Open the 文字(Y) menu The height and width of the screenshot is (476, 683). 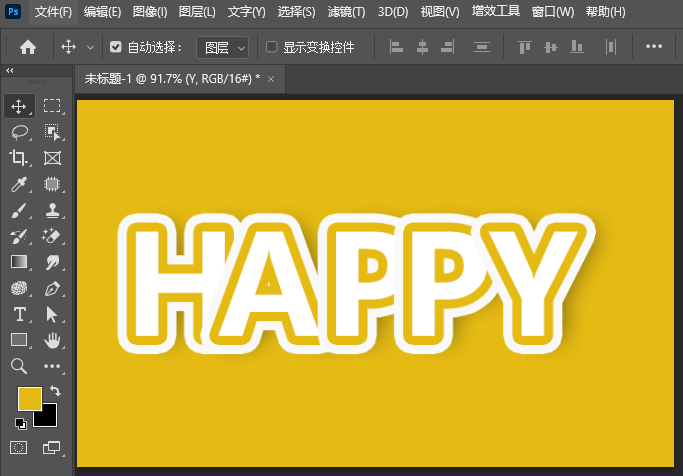247,12
